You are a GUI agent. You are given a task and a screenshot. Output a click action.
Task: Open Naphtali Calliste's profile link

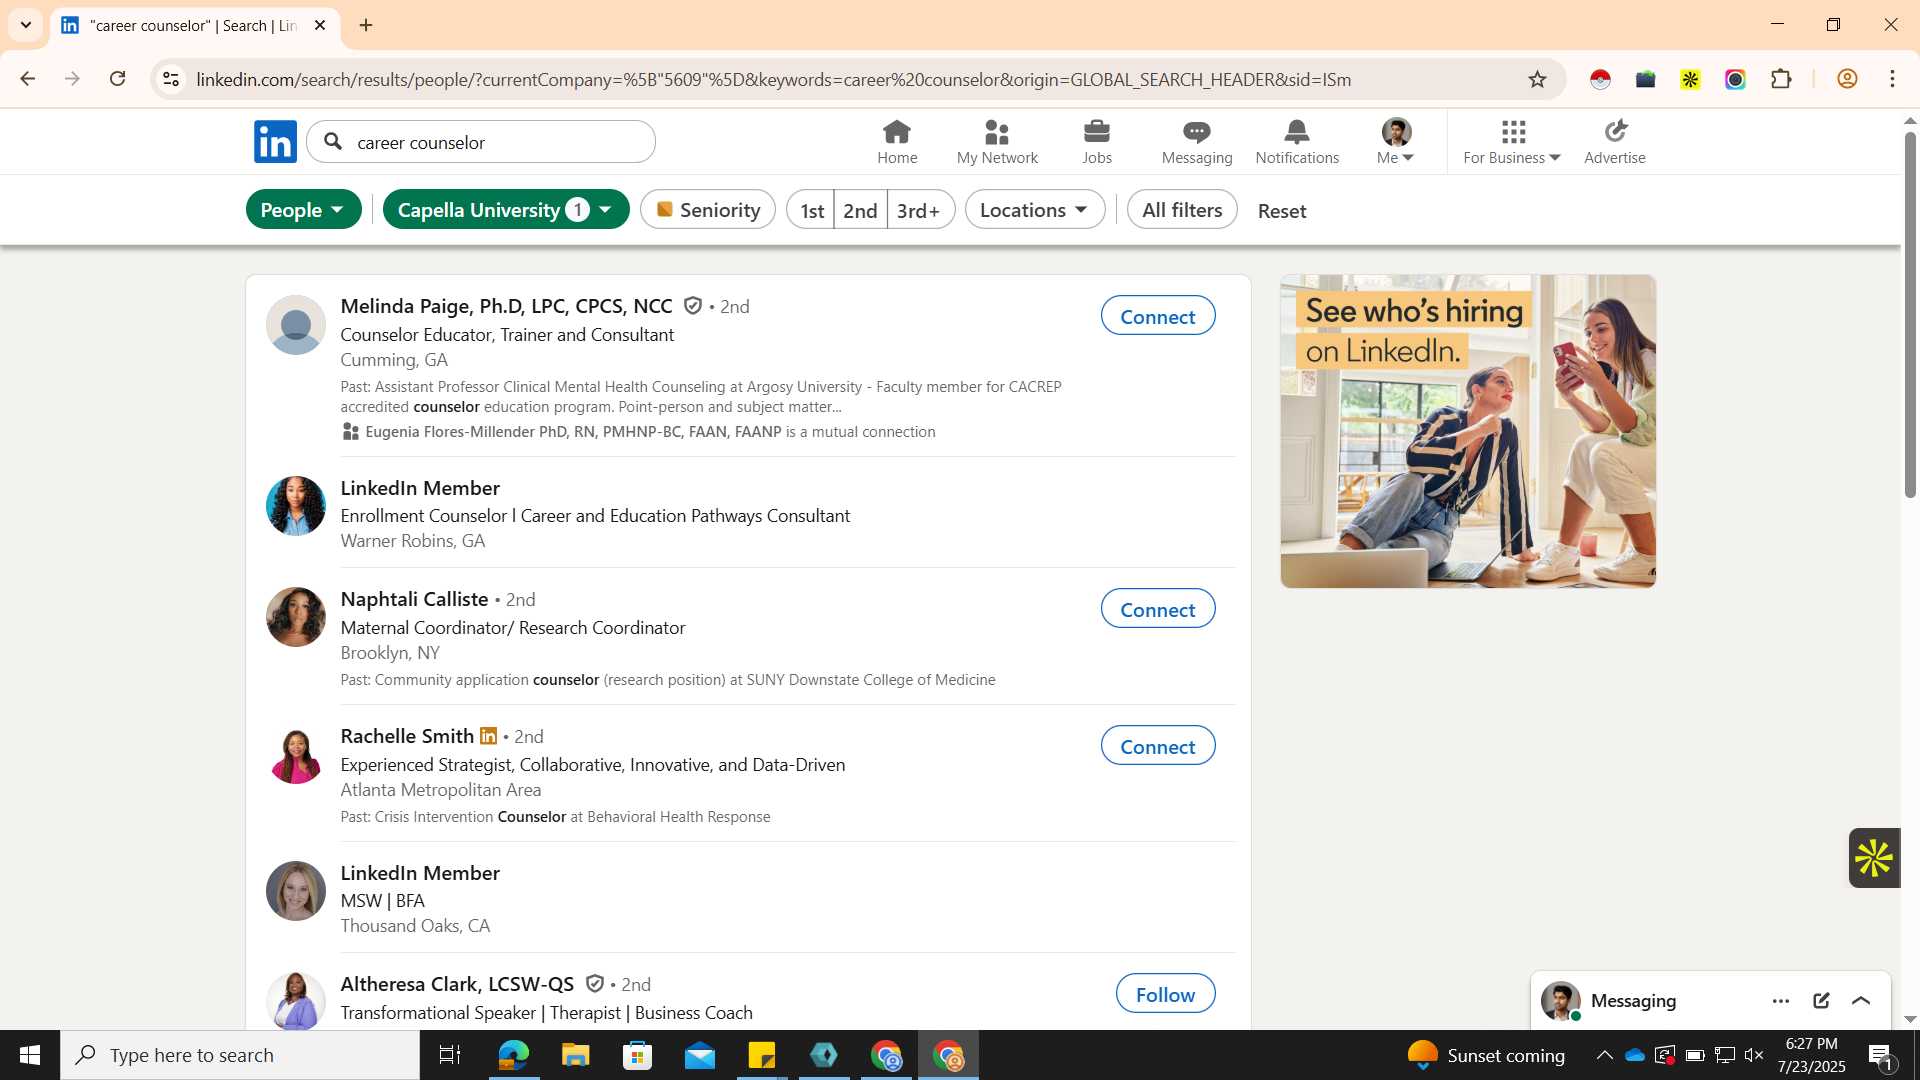(414, 599)
